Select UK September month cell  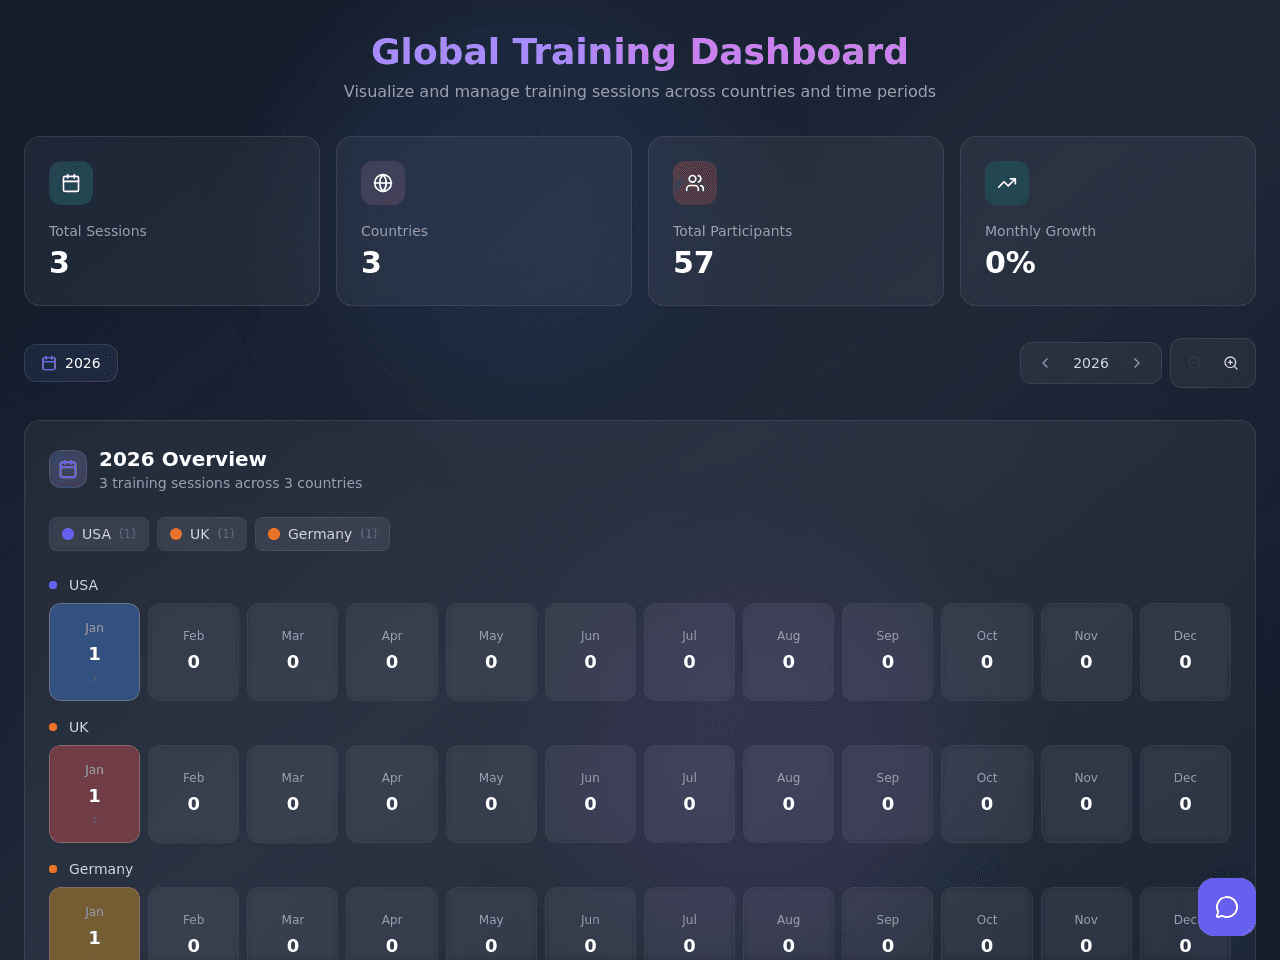tap(887, 794)
